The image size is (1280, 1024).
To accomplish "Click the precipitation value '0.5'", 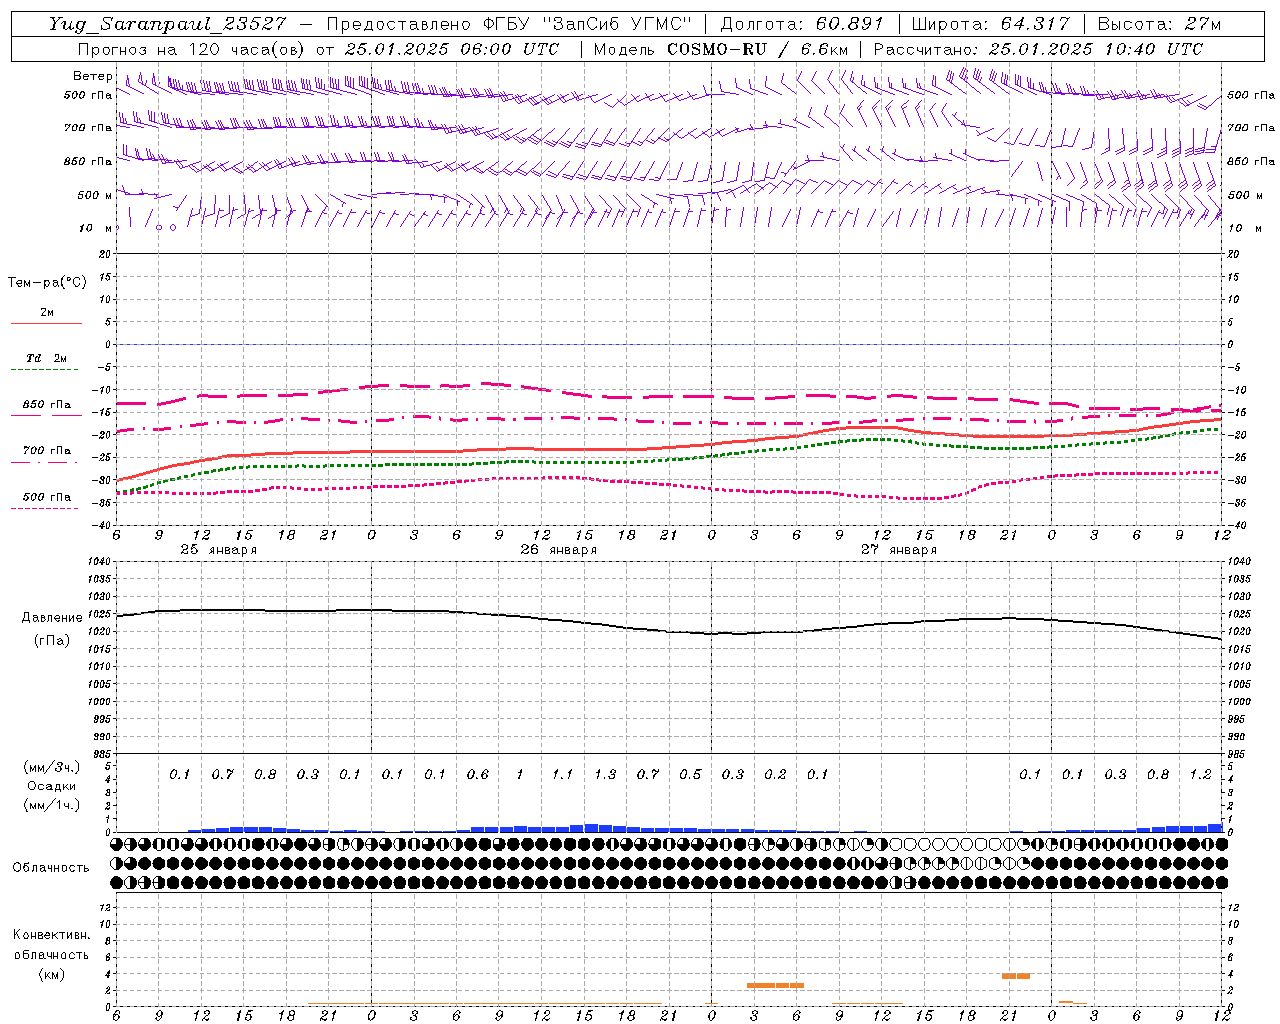I will coord(690,775).
